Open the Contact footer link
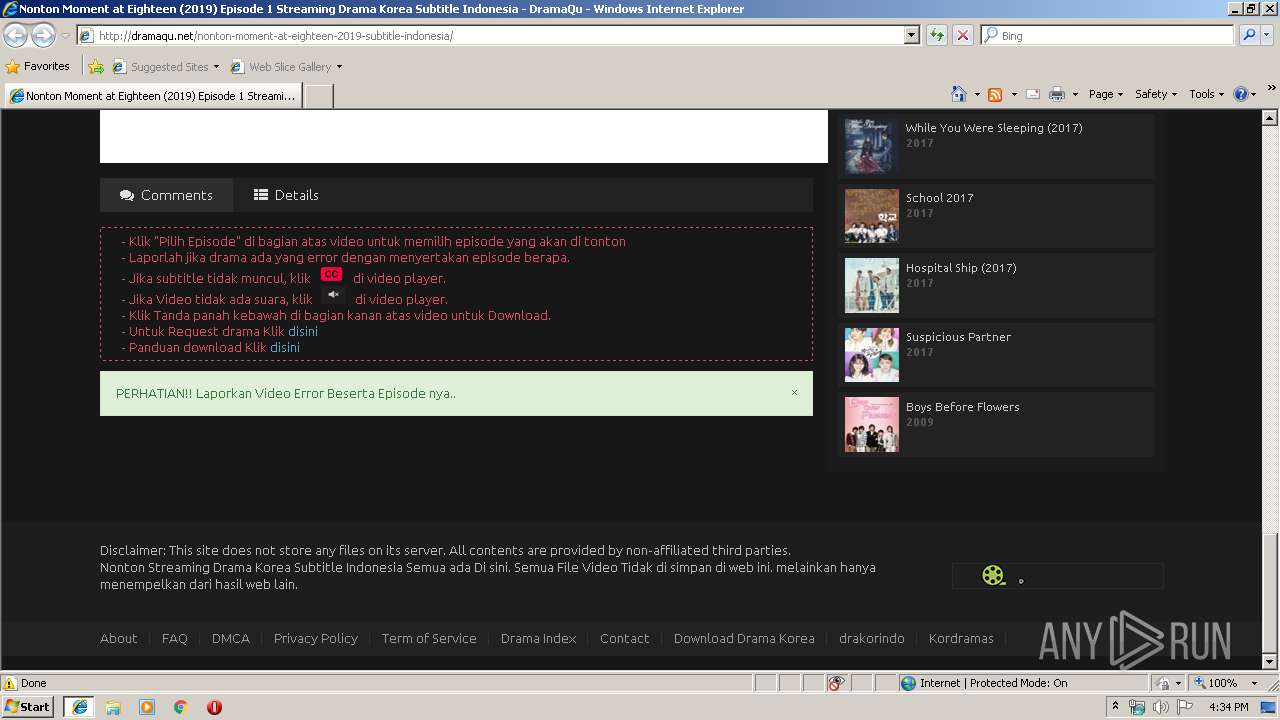This screenshot has height=720, width=1280. point(625,638)
